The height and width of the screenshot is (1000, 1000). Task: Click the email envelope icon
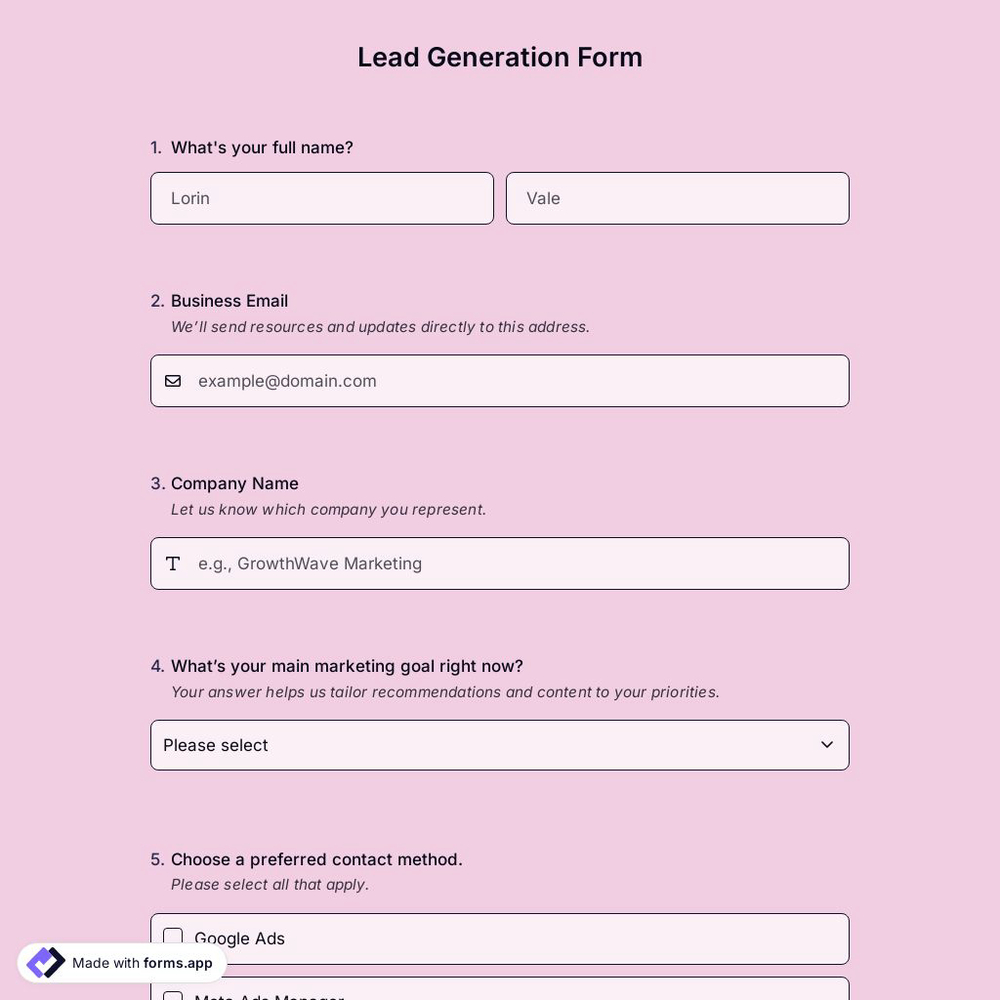[x=173, y=381]
